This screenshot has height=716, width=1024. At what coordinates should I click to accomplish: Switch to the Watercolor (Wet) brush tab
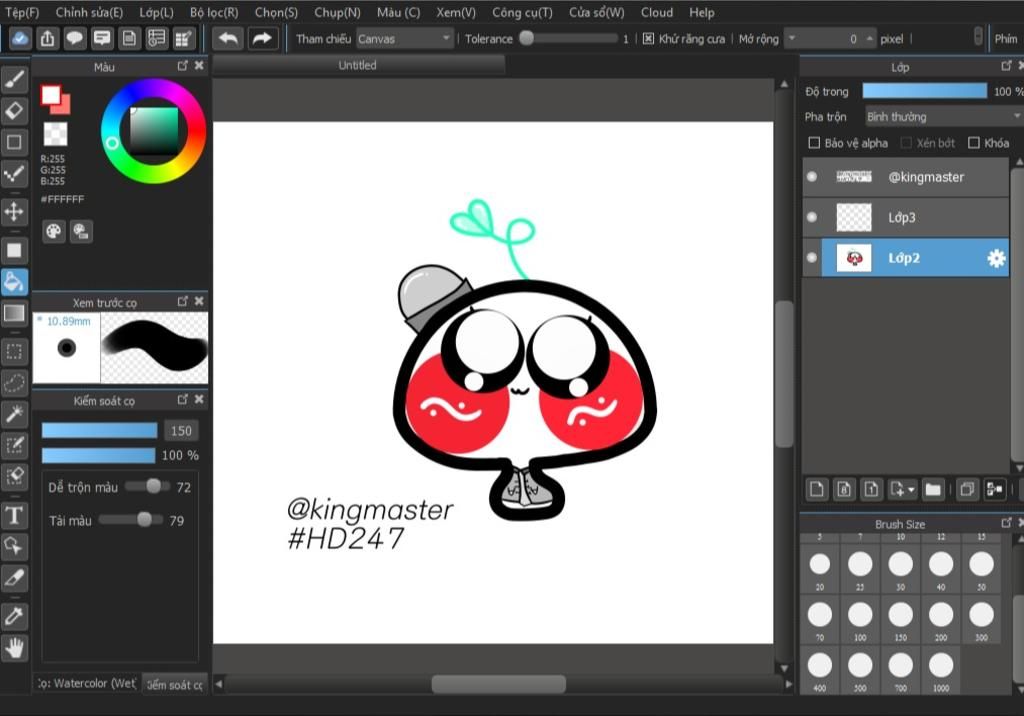(x=86, y=683)
